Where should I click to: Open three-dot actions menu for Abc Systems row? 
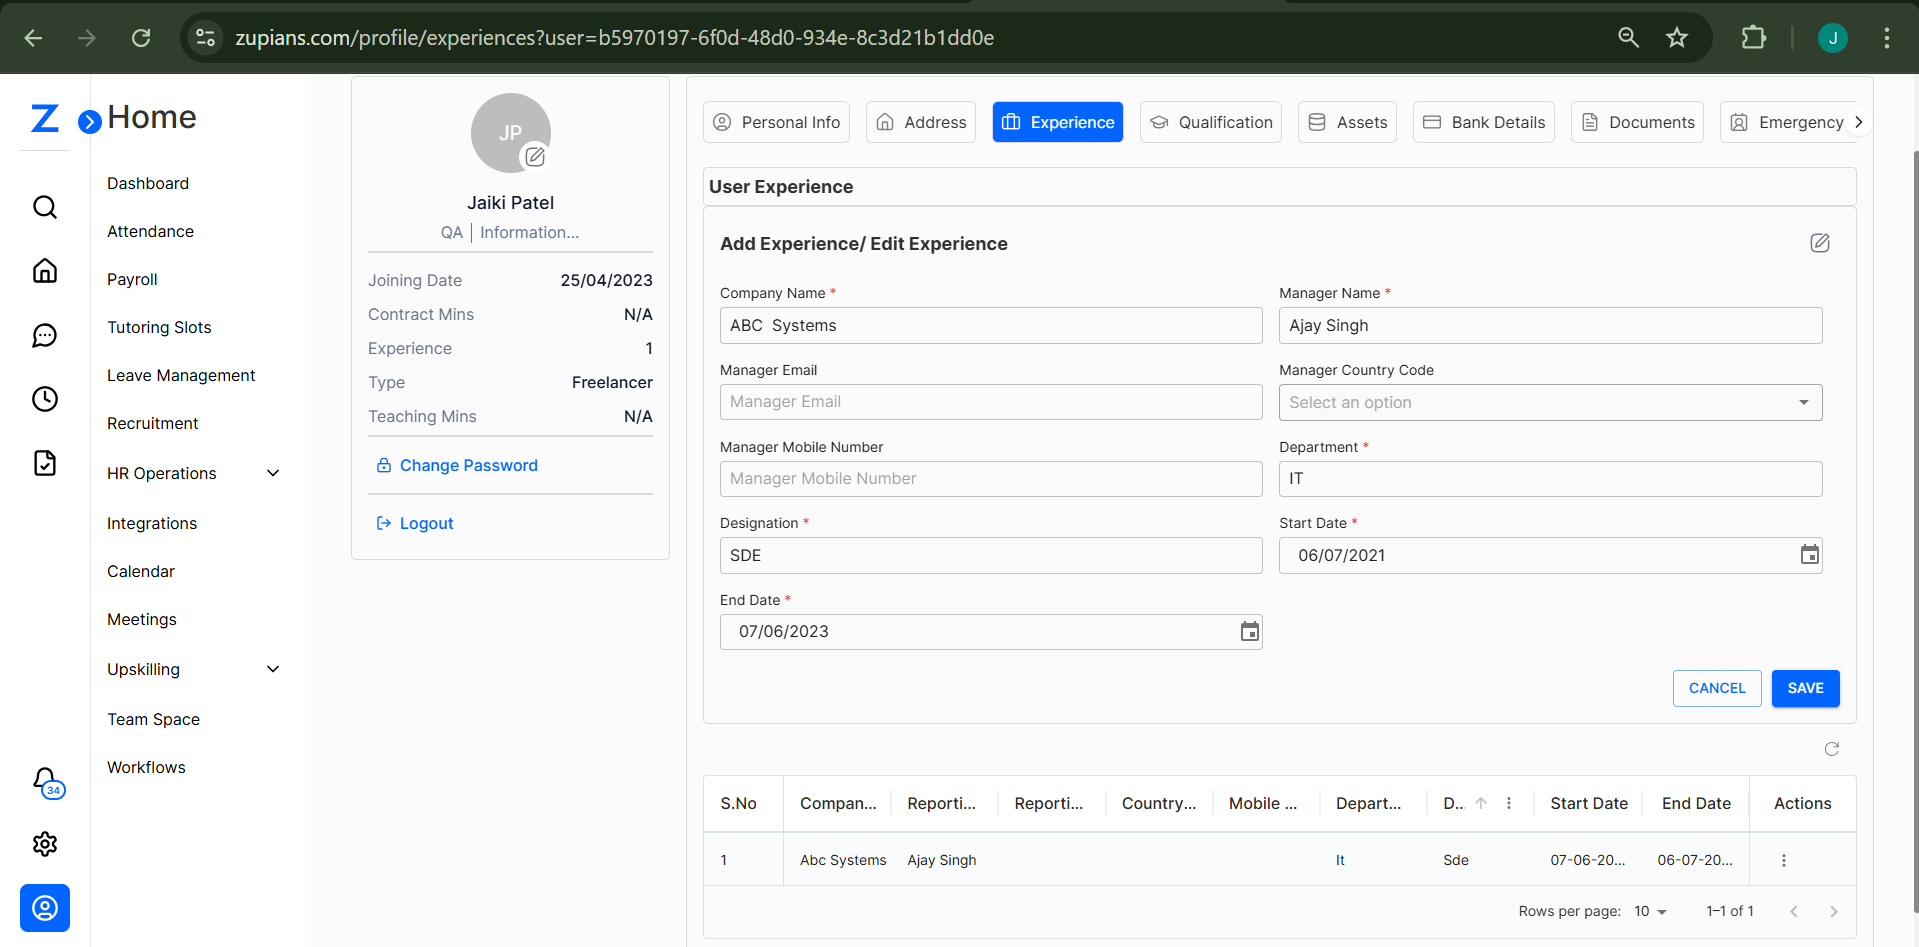[1783, 860]
